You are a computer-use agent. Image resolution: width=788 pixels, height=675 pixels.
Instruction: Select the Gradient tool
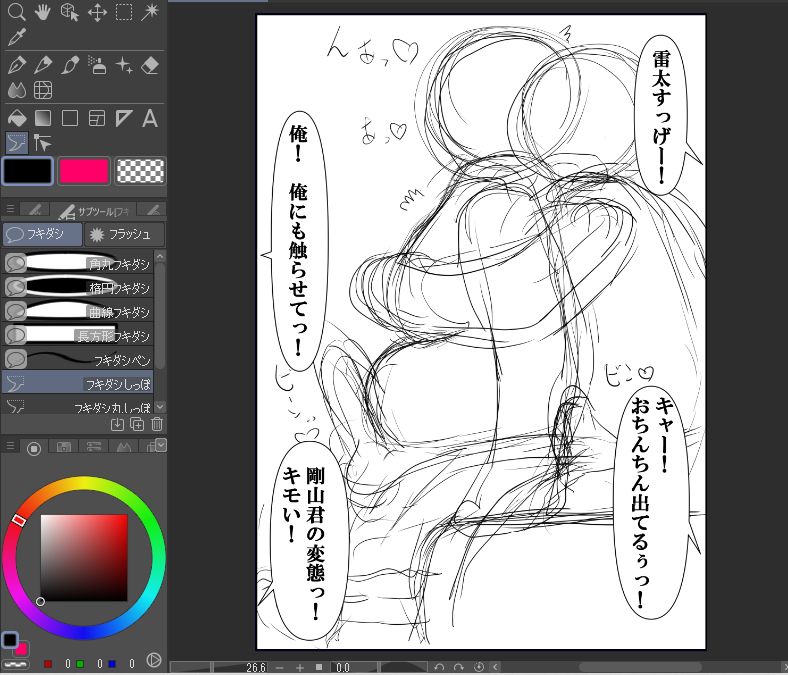(x=43, y=119)
